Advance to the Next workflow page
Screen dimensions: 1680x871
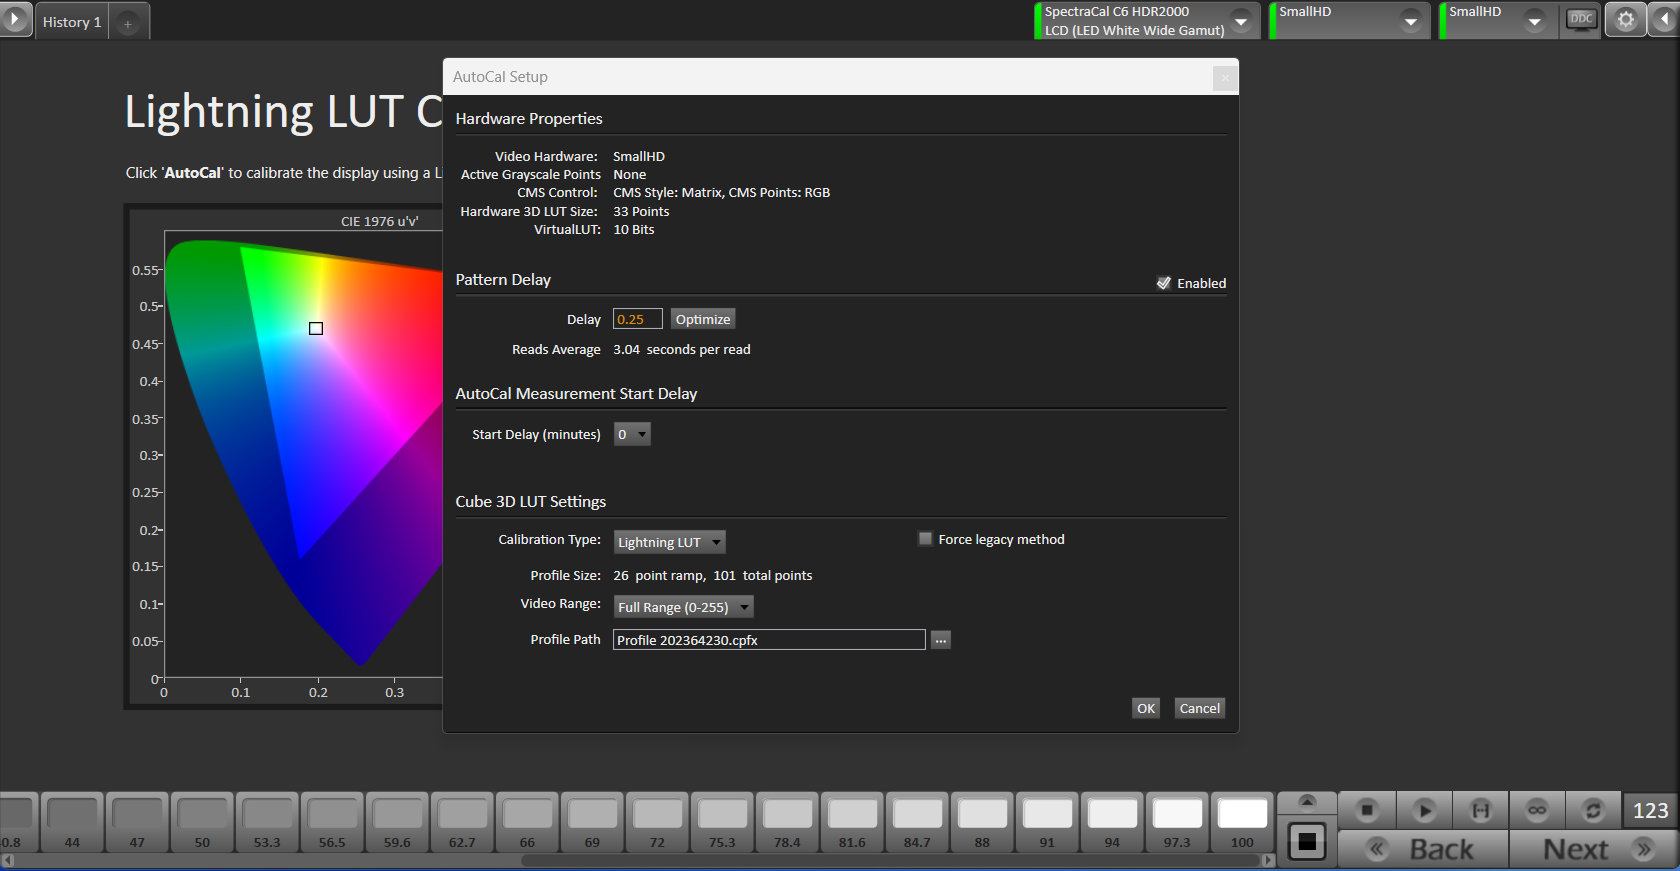[x=1594, y=849]
